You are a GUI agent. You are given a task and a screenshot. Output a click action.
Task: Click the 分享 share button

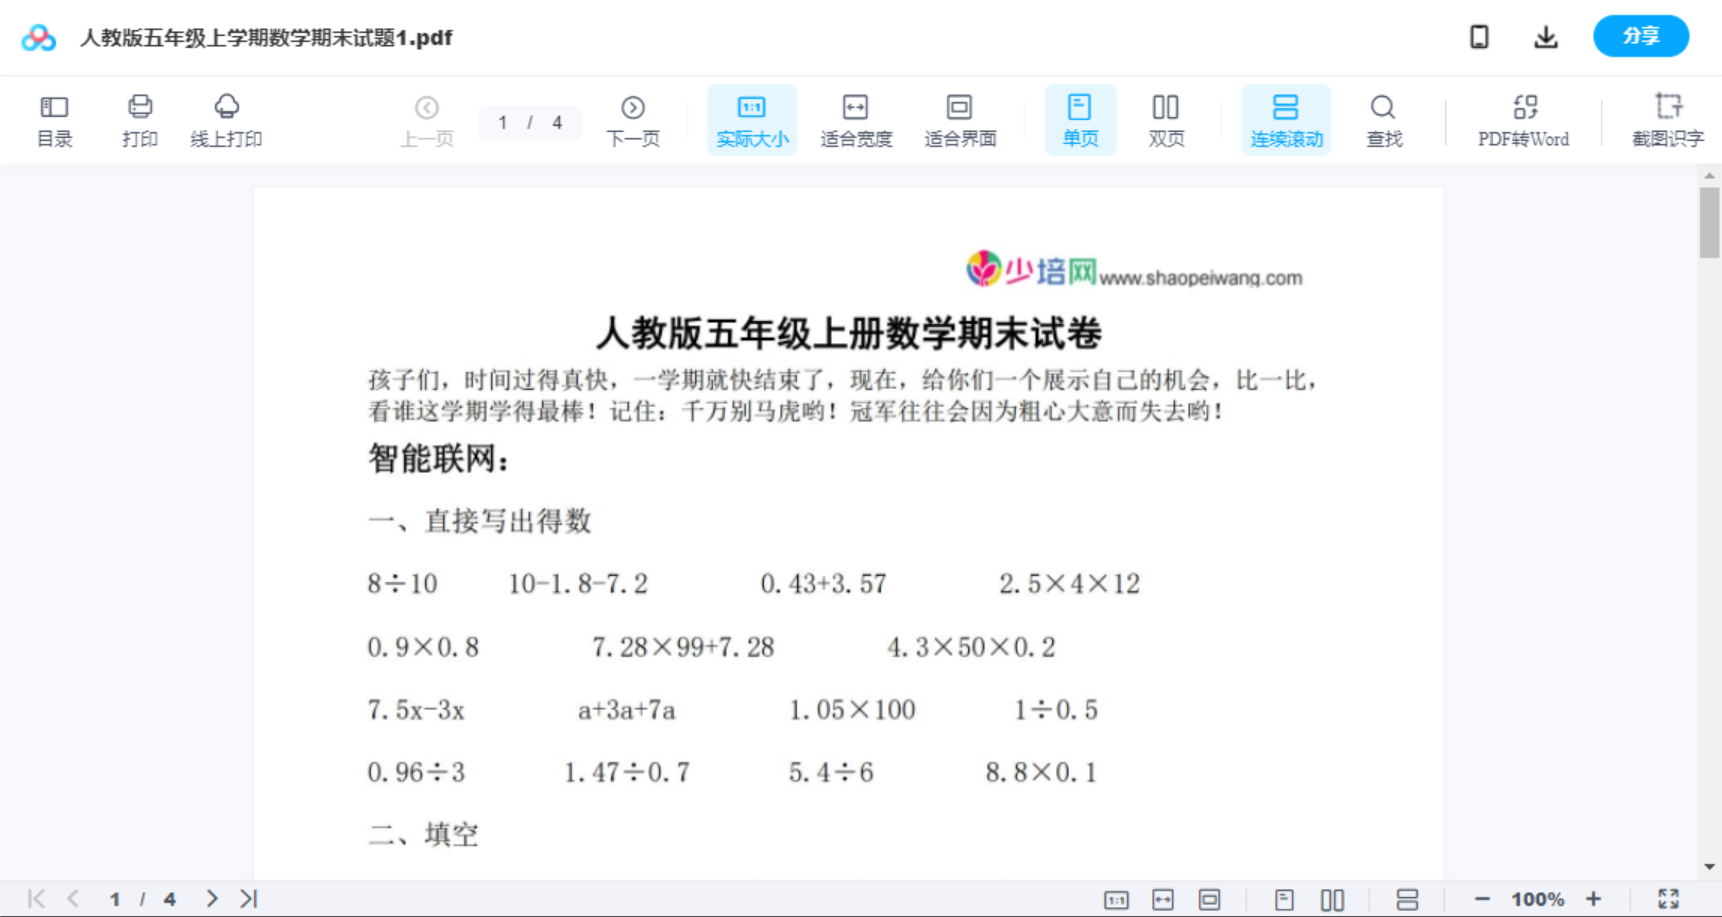point(1640,36)
